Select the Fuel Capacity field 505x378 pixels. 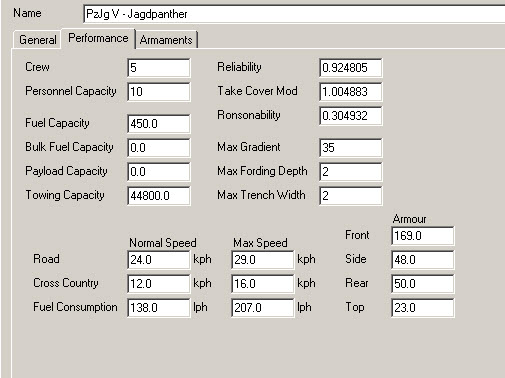click(x=159, y=124)
